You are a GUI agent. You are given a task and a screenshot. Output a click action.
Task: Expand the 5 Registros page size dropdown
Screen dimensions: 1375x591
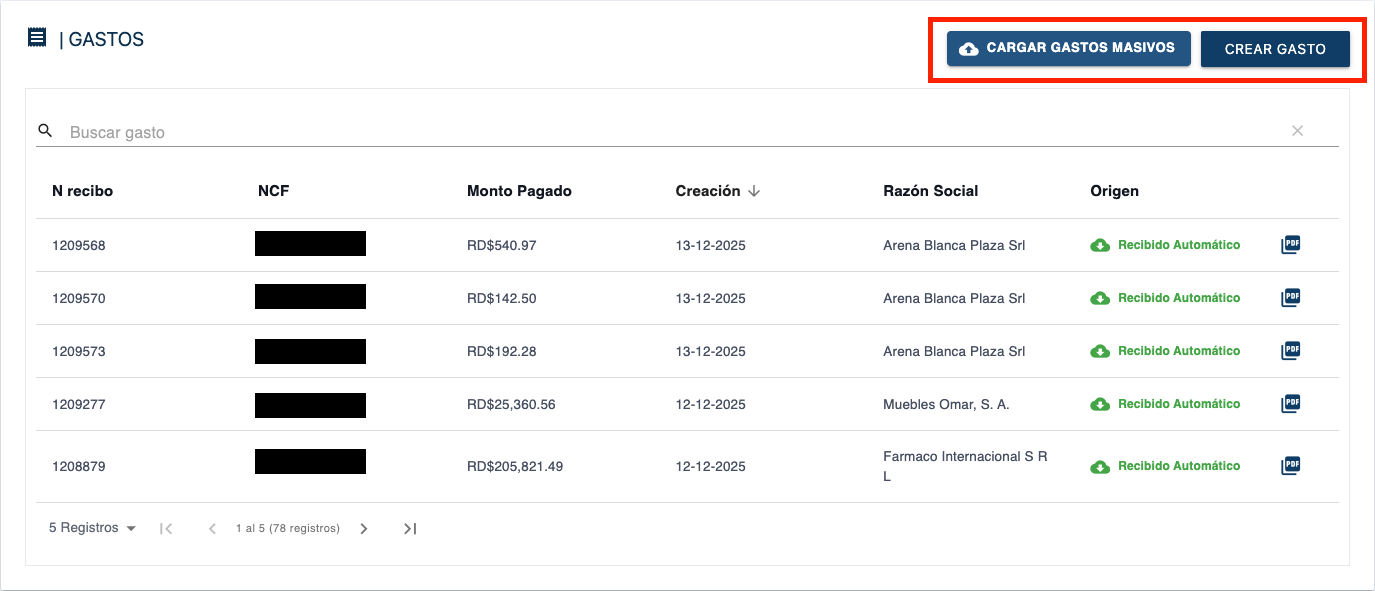click(92, 528)
